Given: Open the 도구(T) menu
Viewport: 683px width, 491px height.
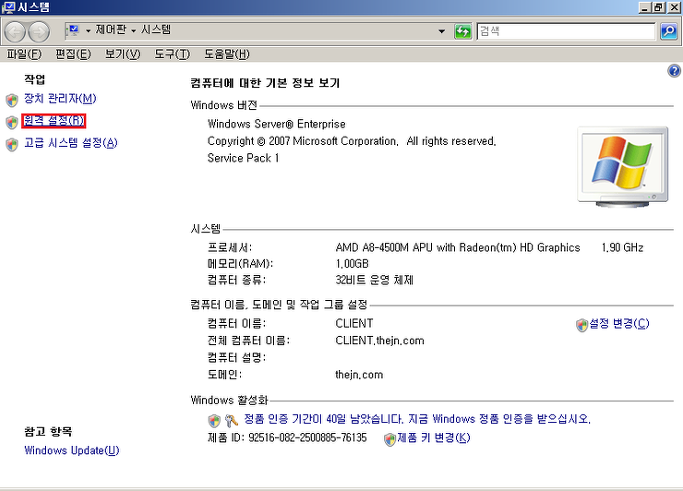Looking at the screenshot, I should [172, 54].
